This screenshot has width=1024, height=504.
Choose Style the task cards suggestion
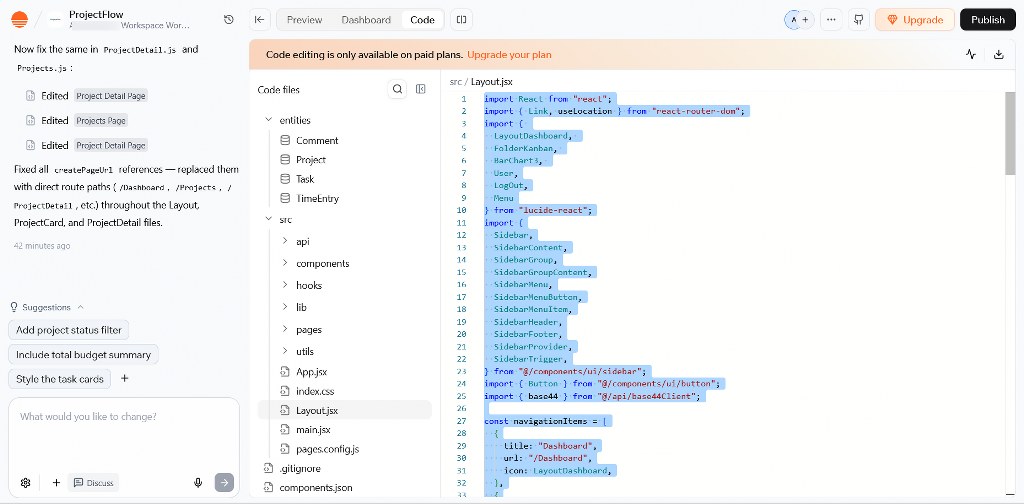tap(59, 379)
